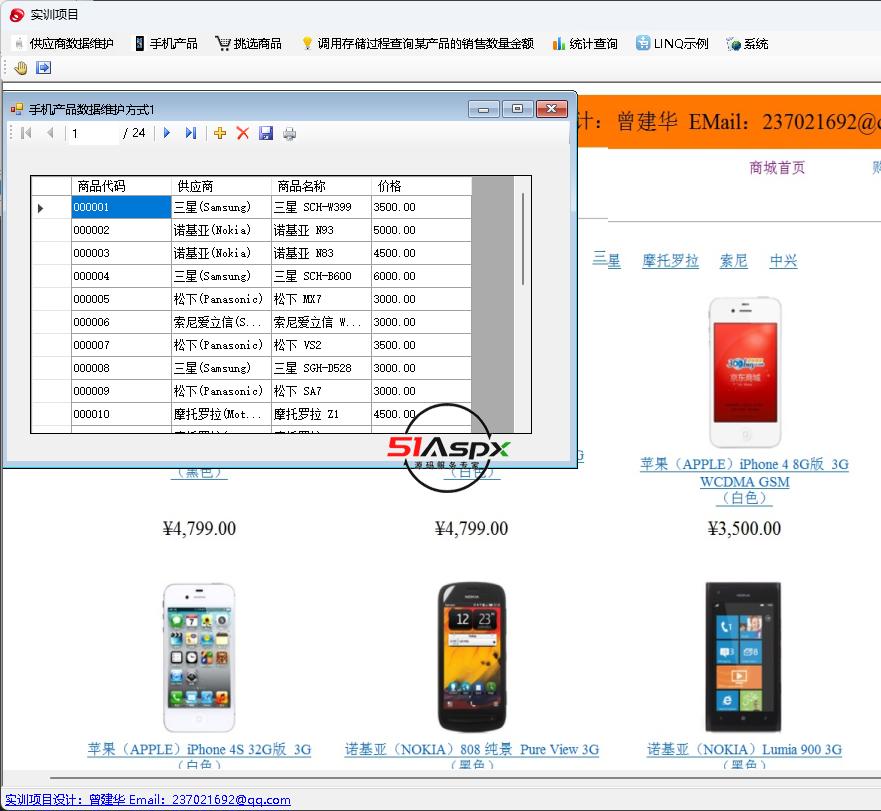Click product name 三星 SCH-B600
Viewport: 881px width, 811px height.
click(x=321, y=277)
